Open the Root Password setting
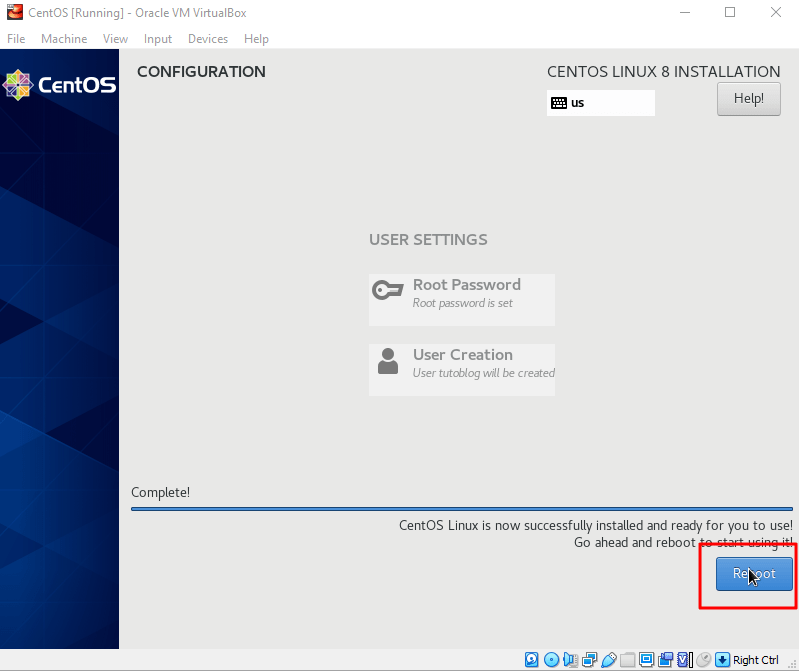 click(x=462, y=300)
